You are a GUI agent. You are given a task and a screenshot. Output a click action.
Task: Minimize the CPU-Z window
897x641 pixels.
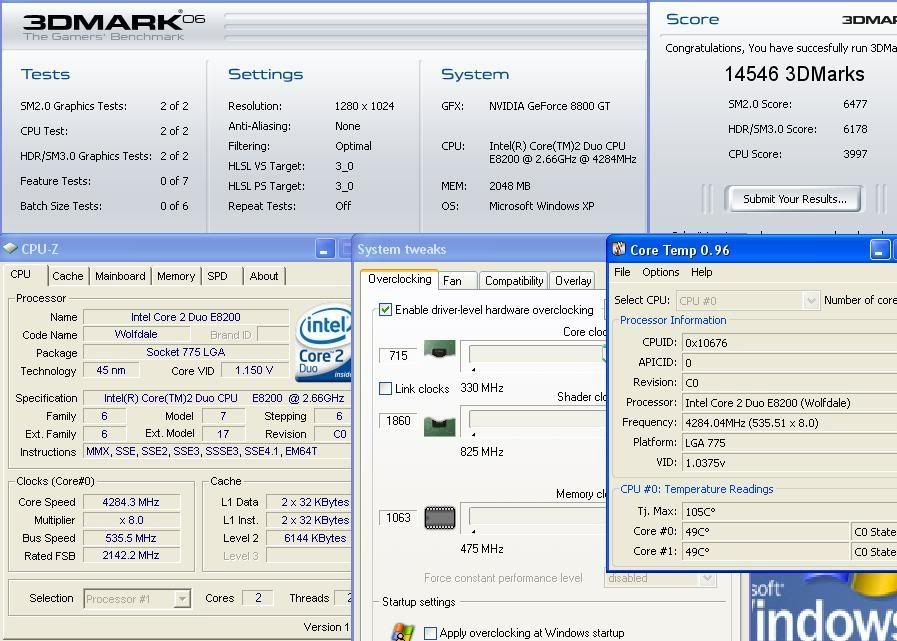325,249
